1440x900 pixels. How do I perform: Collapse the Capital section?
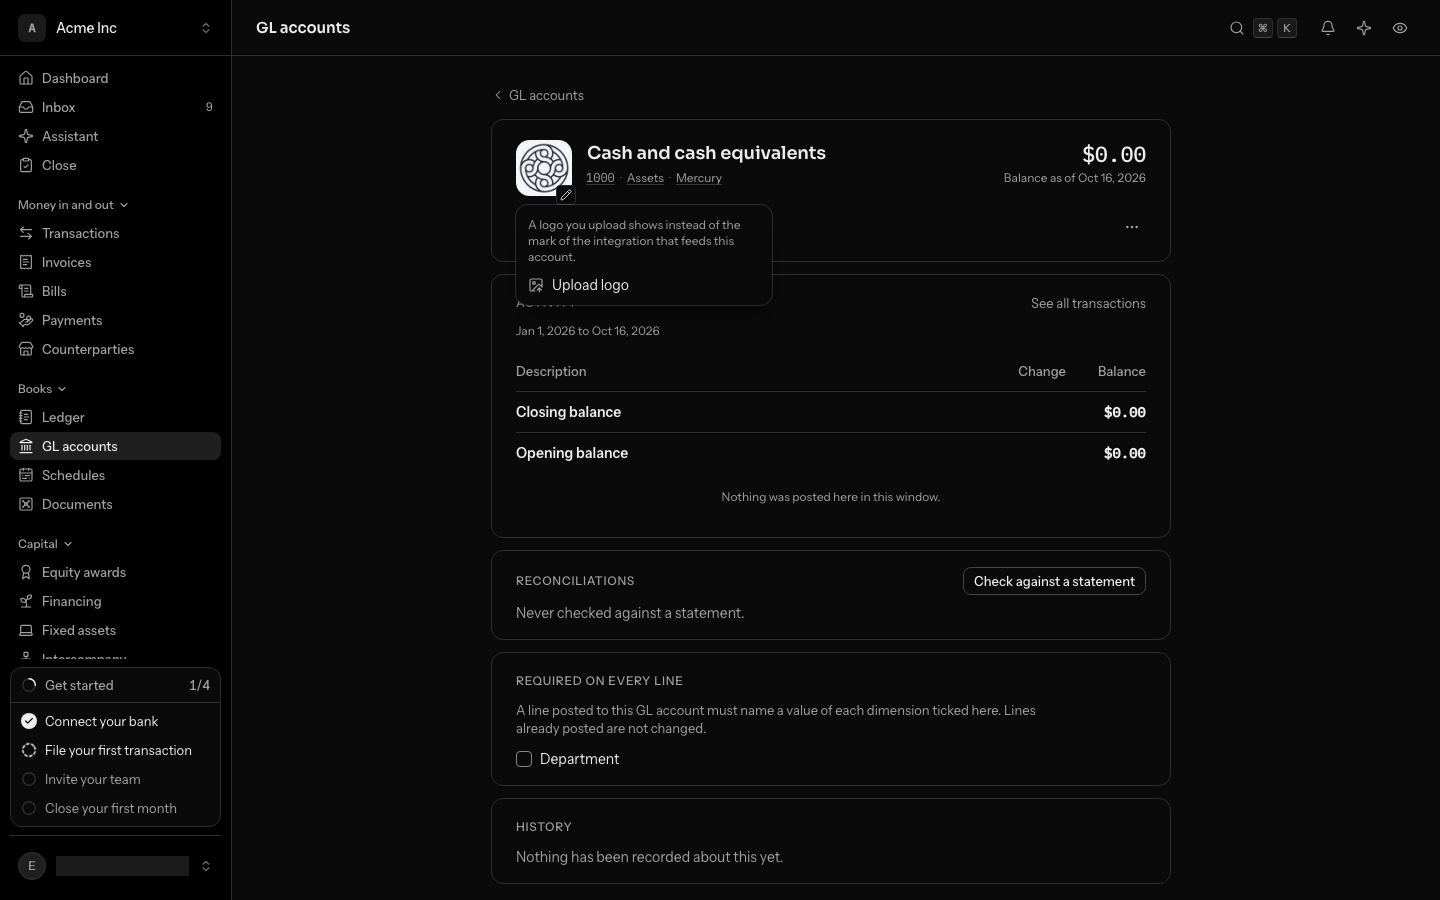click(x=45, y=544)
